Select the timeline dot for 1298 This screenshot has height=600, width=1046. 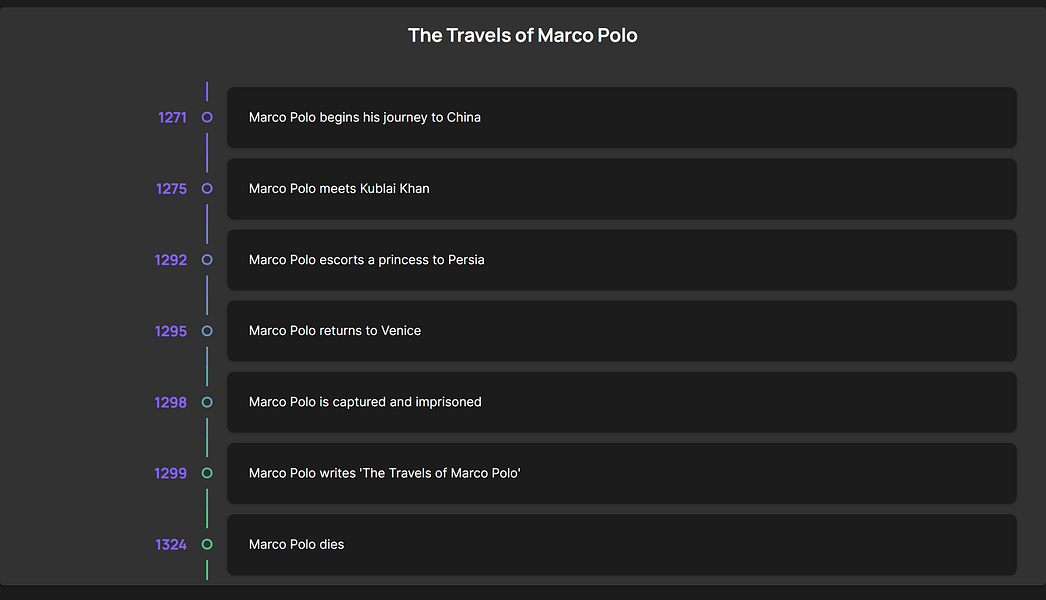click(207, 402)
